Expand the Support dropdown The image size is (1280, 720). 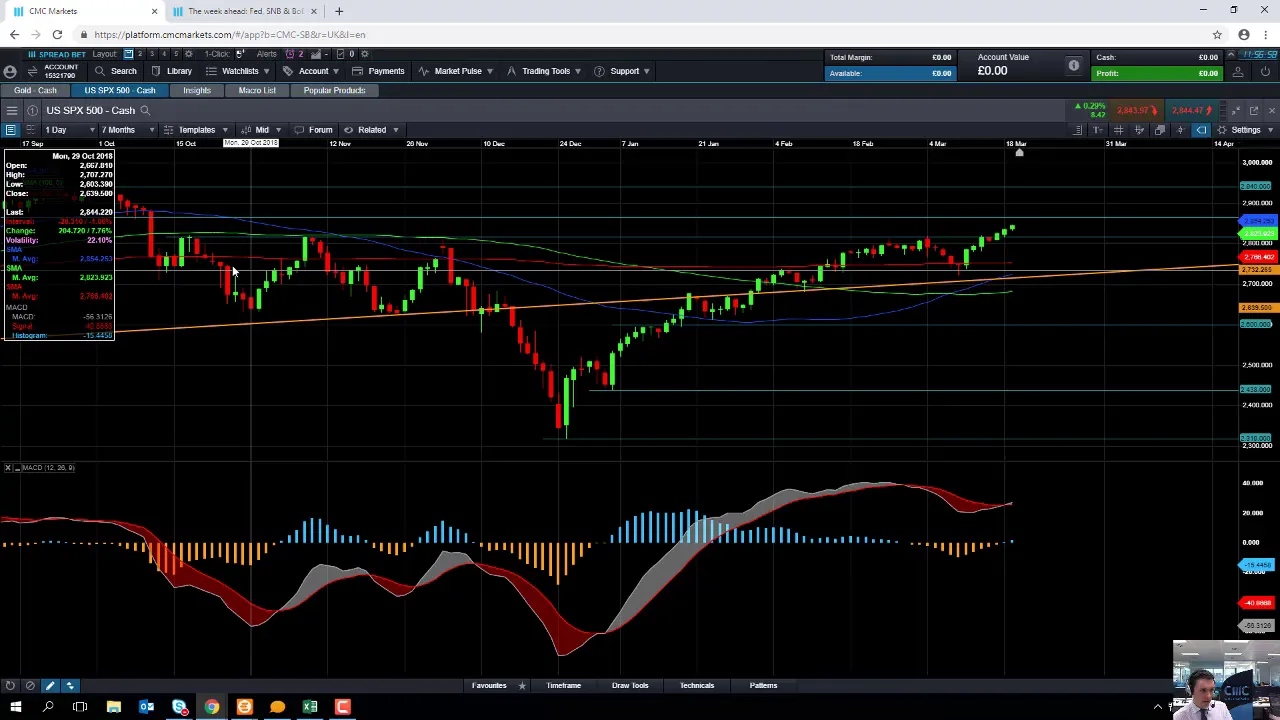tap(621, 71)
